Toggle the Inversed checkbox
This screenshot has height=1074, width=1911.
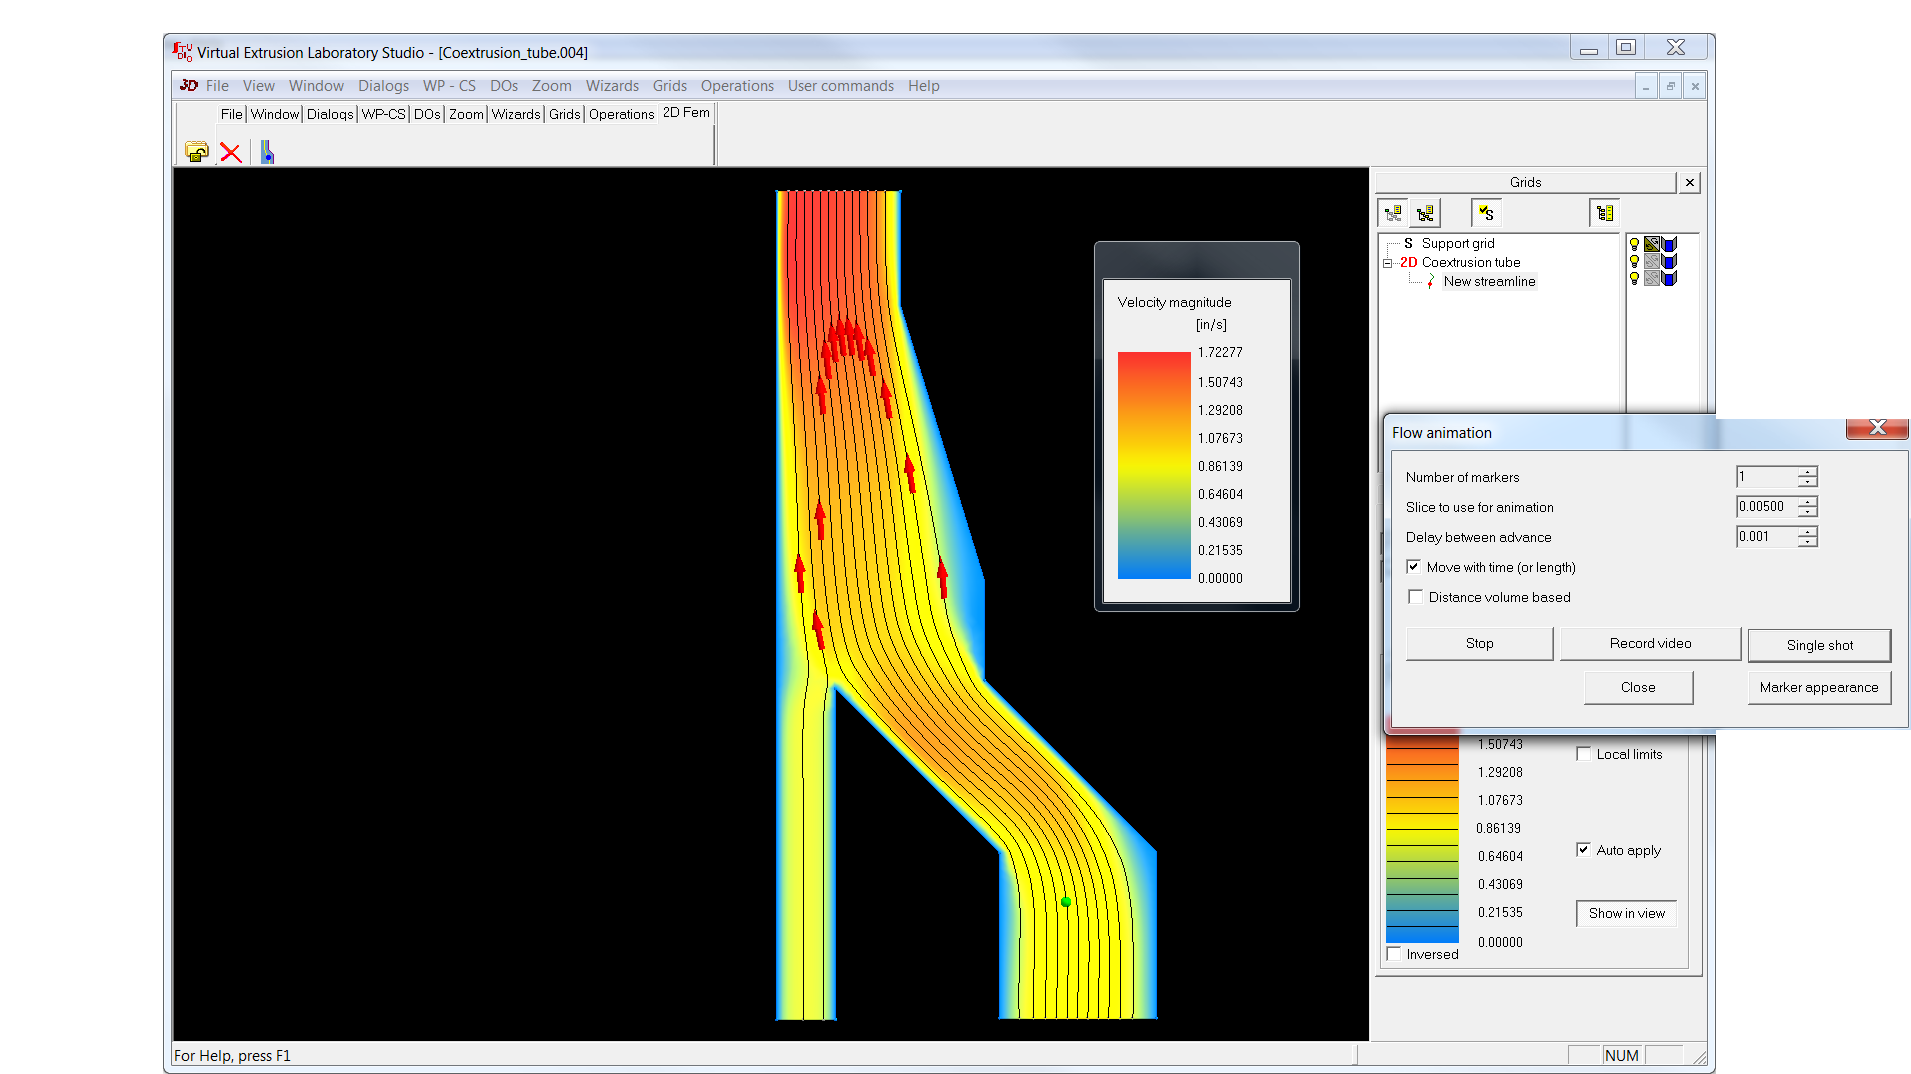pos(1394,954)
